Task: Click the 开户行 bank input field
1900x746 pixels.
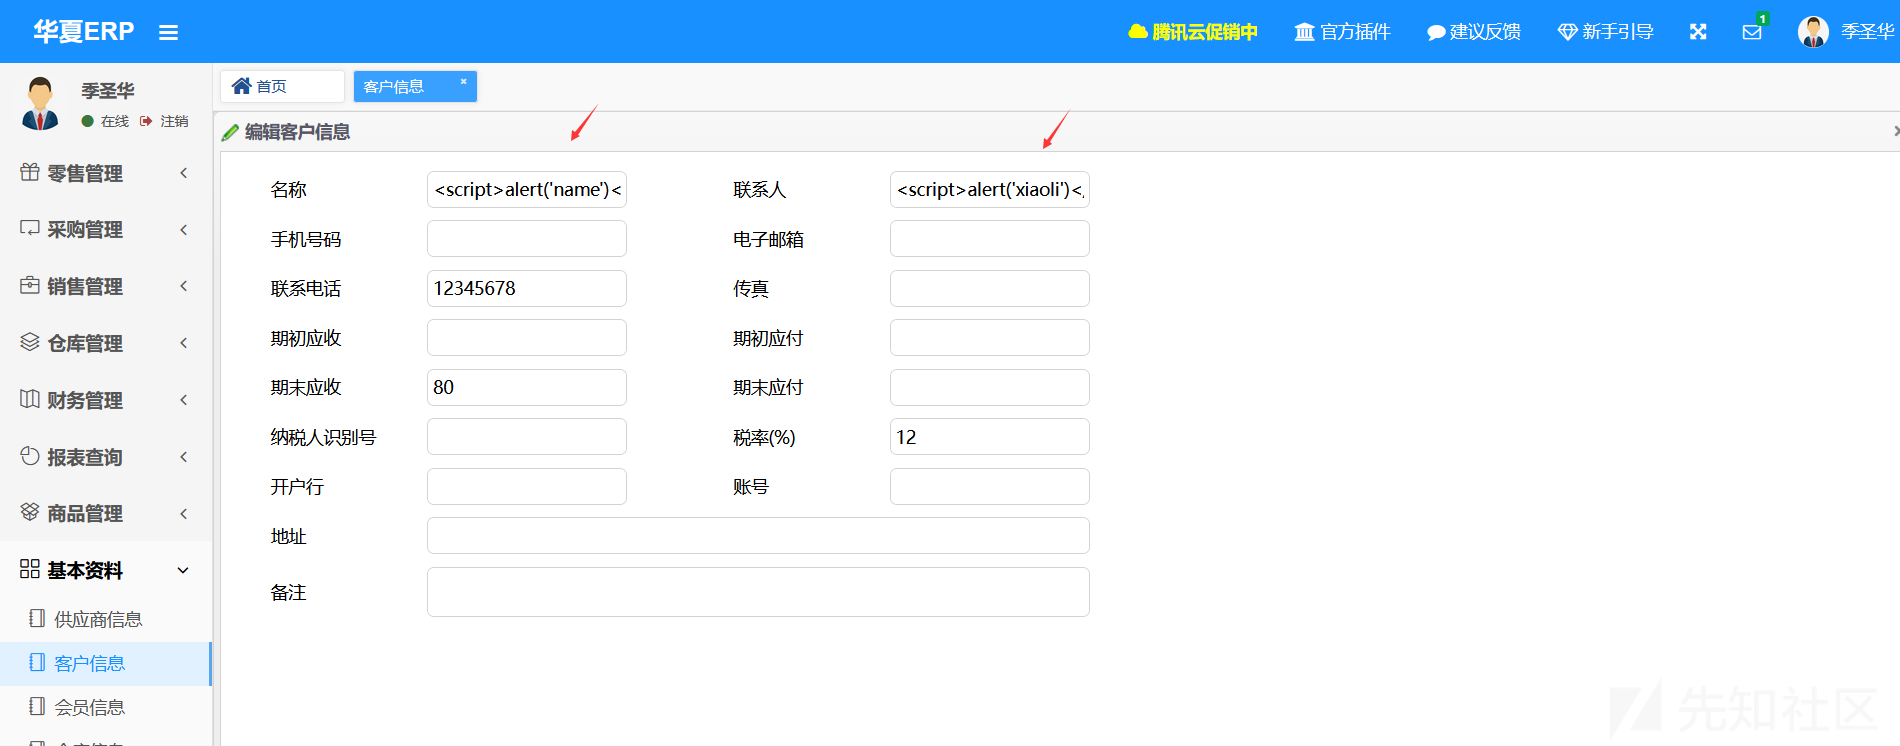Action: click(x=527, y=487)
